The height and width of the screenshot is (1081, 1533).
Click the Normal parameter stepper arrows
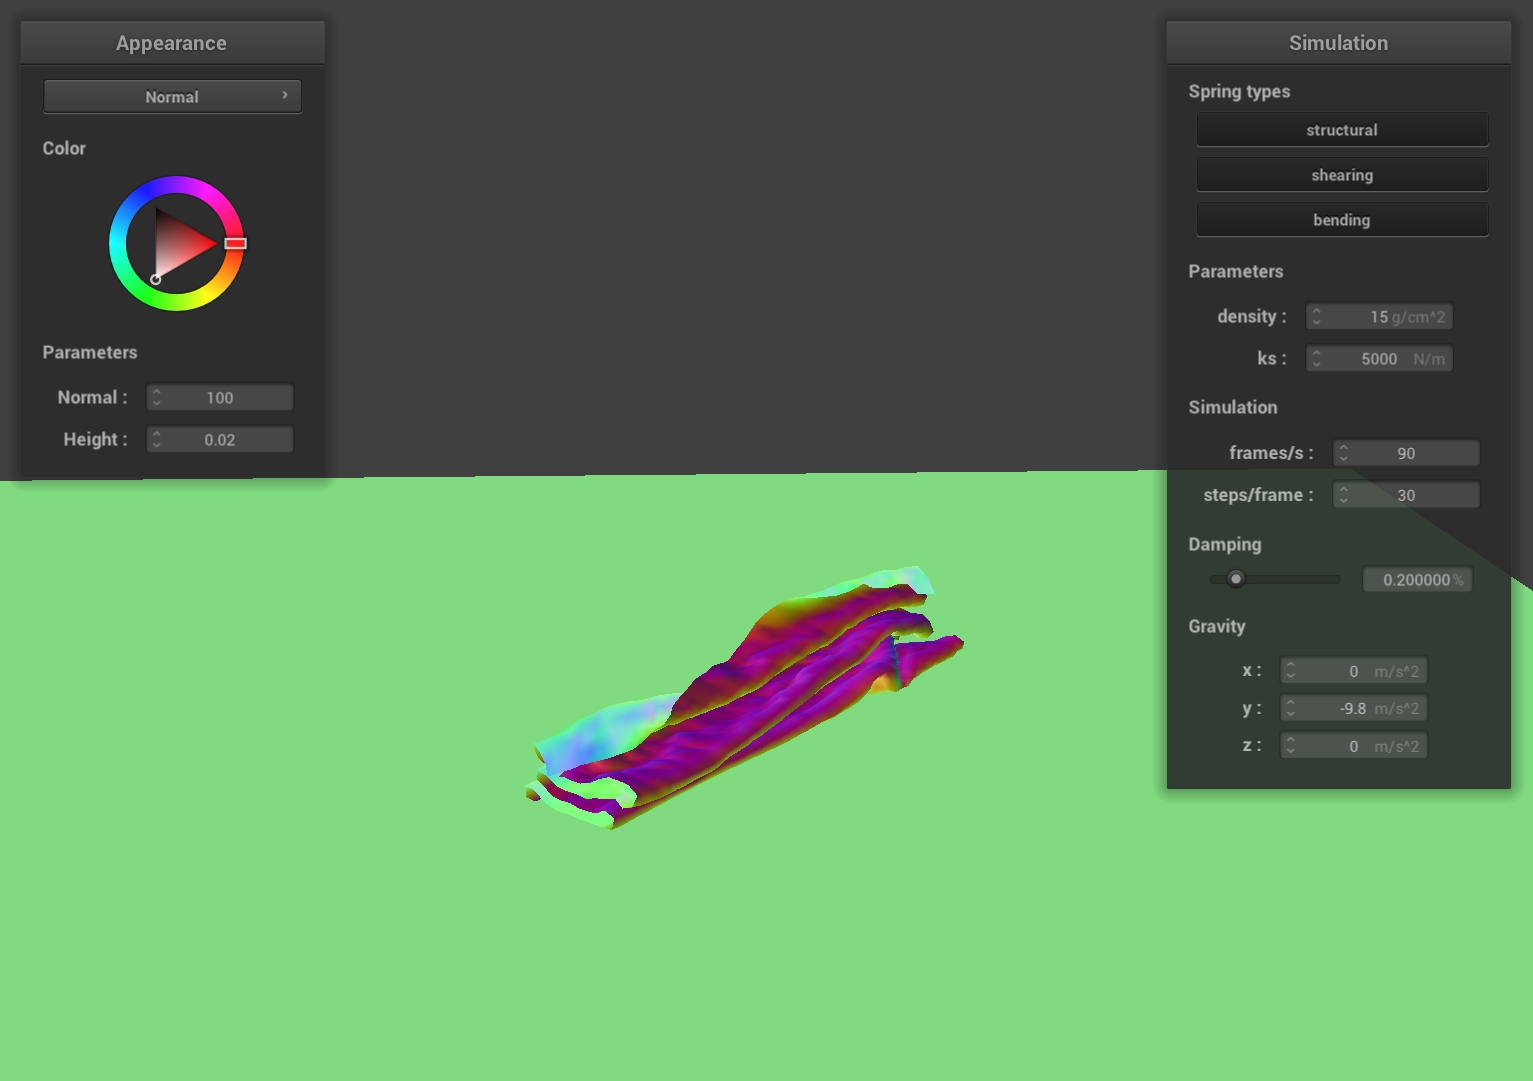[x=157, y=398]
